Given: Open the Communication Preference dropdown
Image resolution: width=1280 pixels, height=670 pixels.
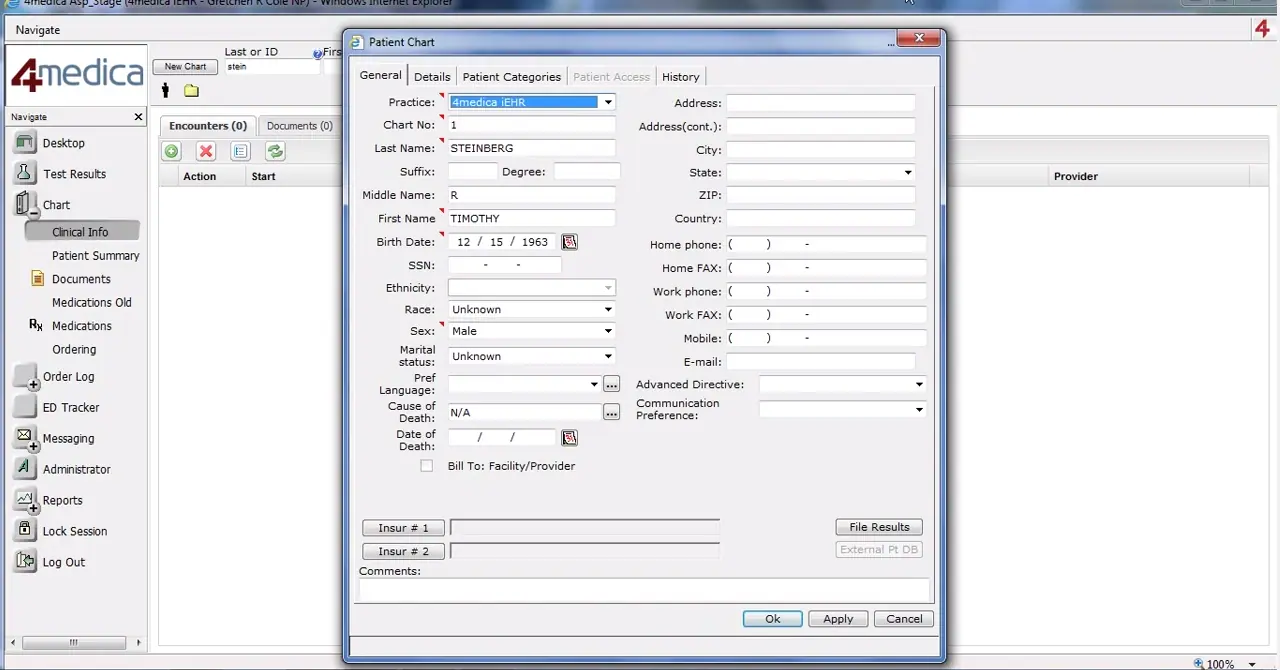Looking at the screenshot, I should (917, 409).
